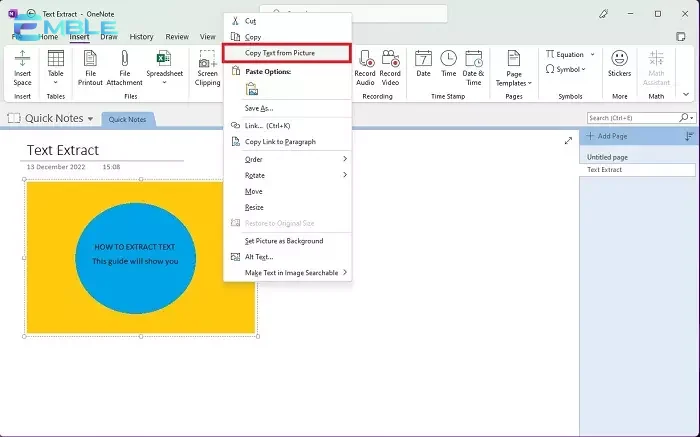Screen dimensions: 700x437
Task: Click the Add Page button
Action: 607,136
